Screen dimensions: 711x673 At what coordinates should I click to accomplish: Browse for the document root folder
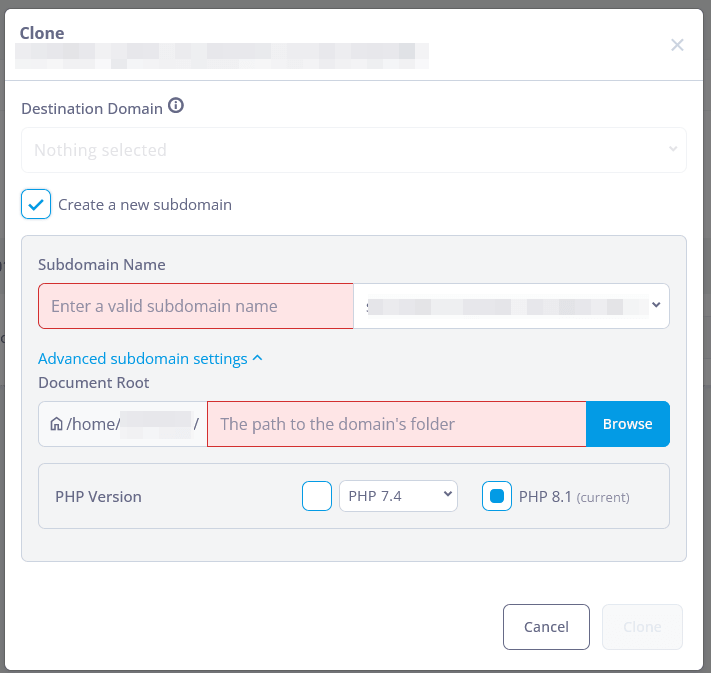coord(628,424)
